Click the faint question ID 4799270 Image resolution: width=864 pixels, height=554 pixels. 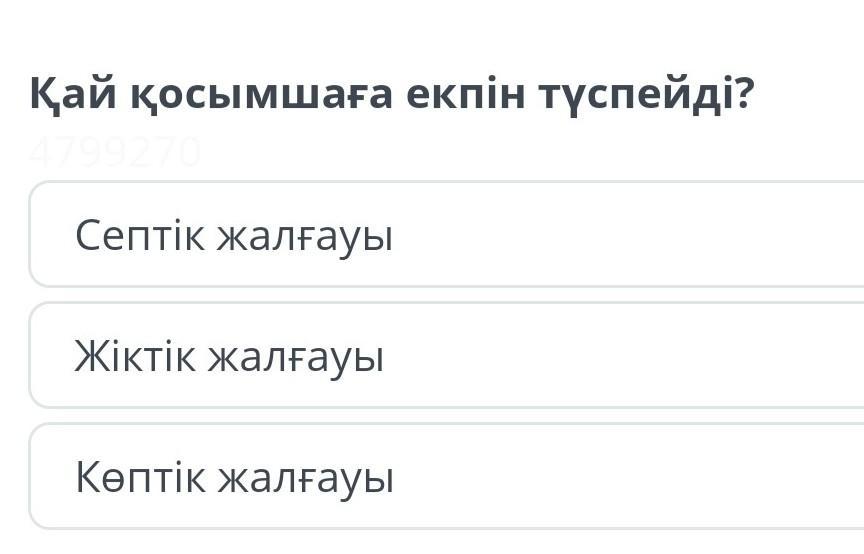(x=115, y=153)
